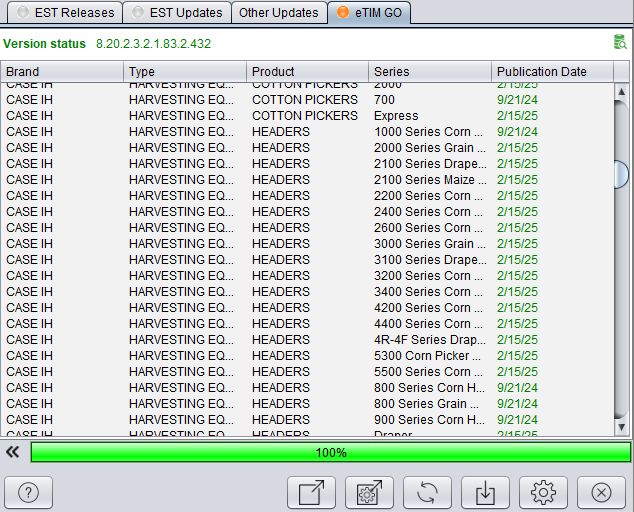Click the database search icon near Version status
The width and height of the screenshot is (634, 512).
(619, 42)
